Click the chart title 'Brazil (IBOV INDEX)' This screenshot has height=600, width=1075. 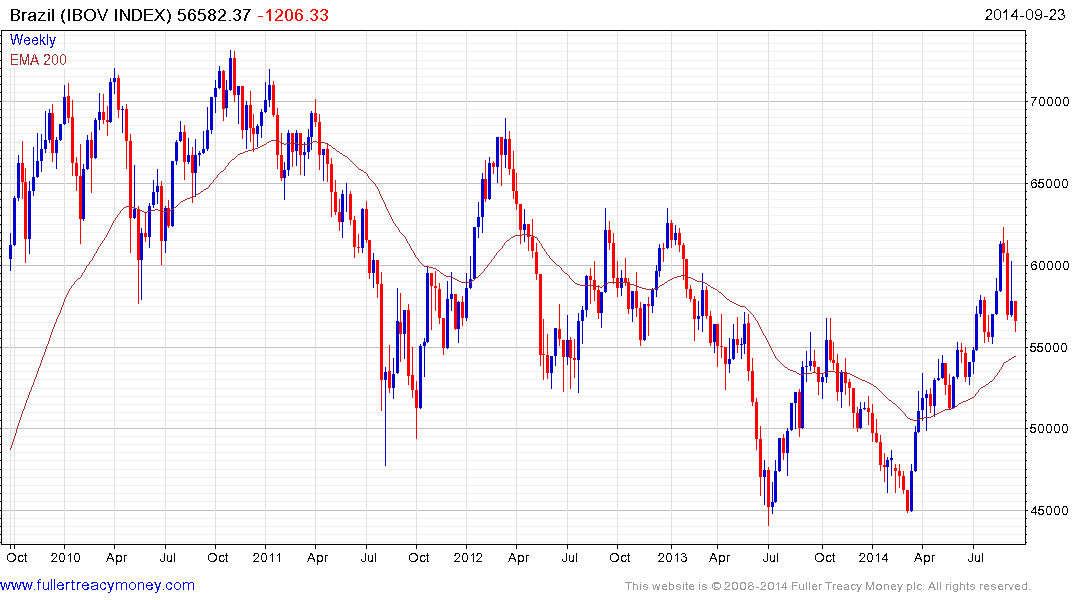tap(90, 15)
